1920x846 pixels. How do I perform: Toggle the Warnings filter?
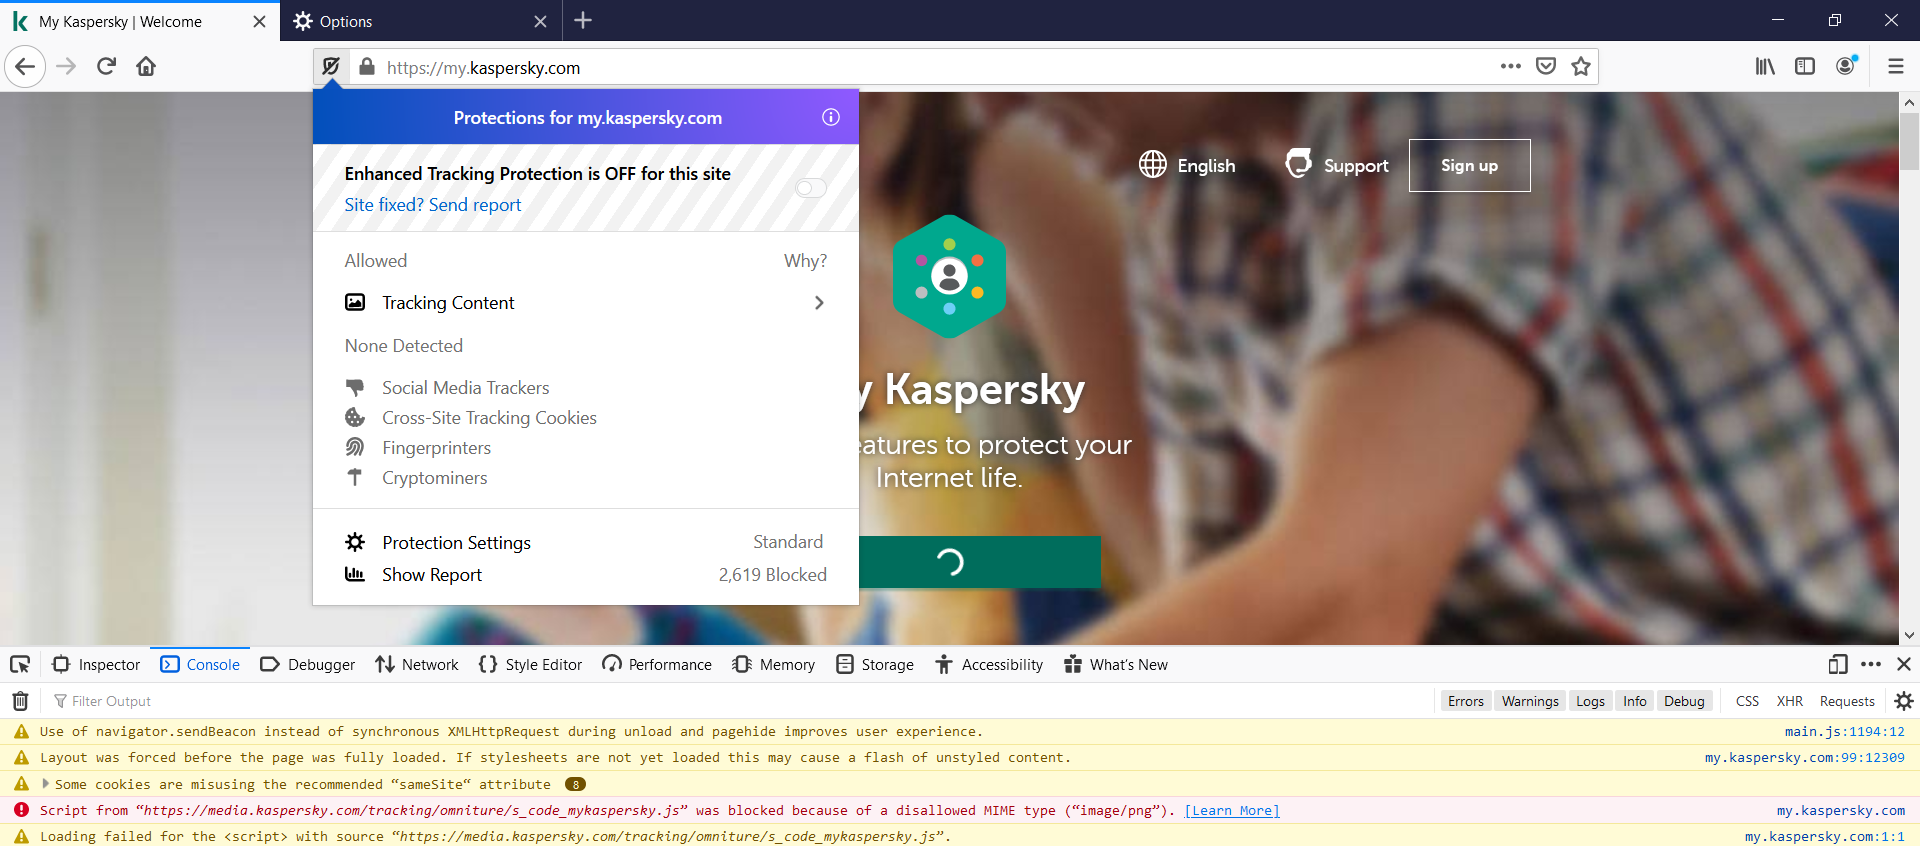coord(1530,701)
